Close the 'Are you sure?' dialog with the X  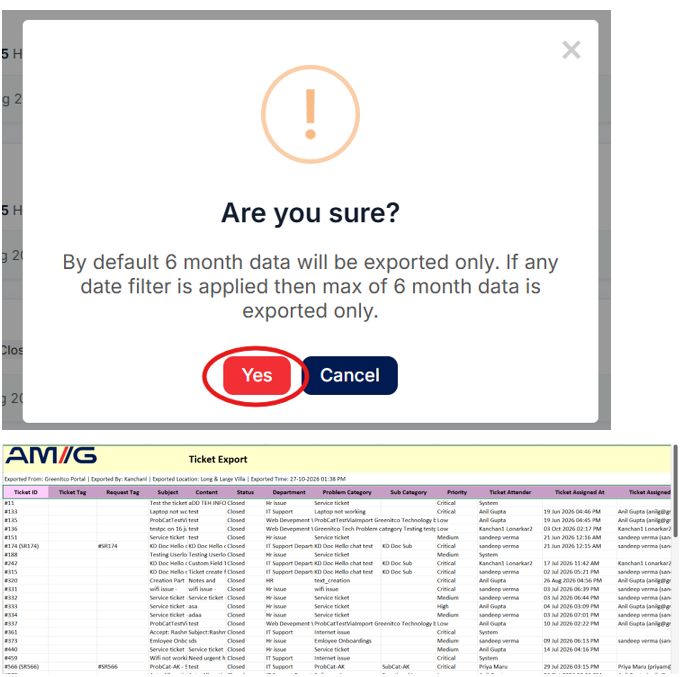click(571, 50)
